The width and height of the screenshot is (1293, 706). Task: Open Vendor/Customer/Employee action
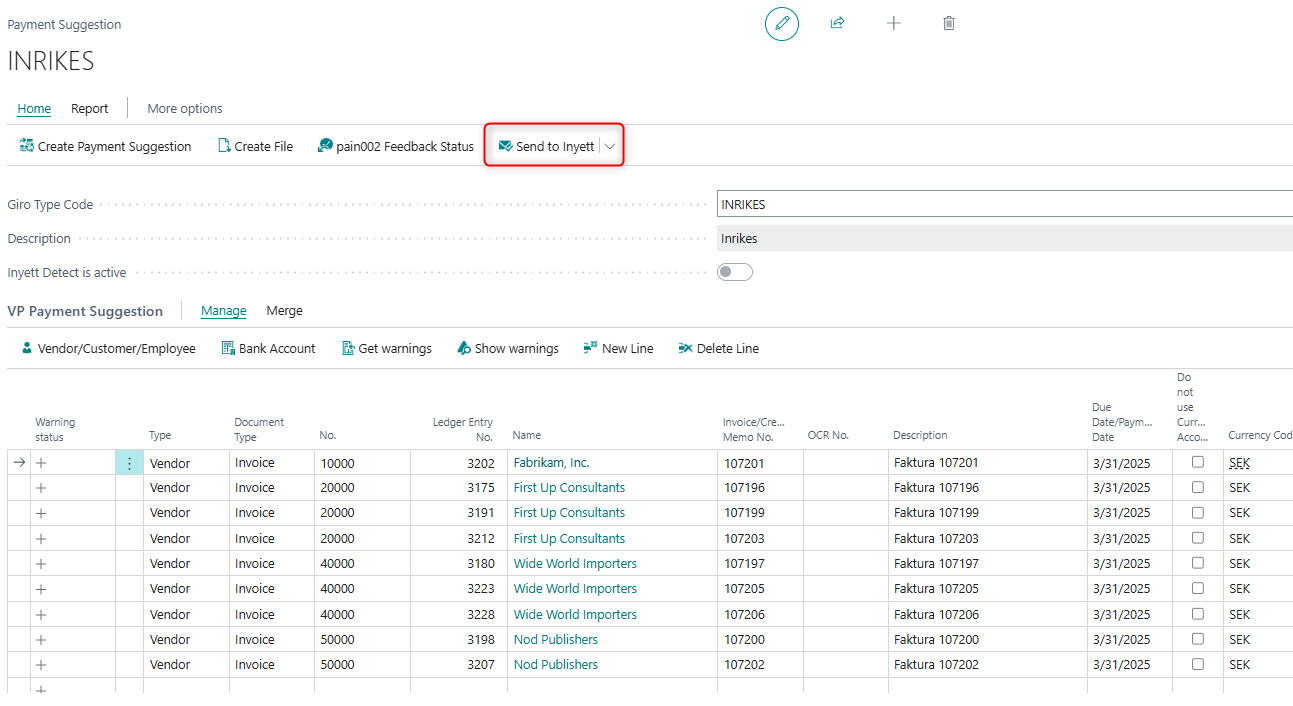108,348
